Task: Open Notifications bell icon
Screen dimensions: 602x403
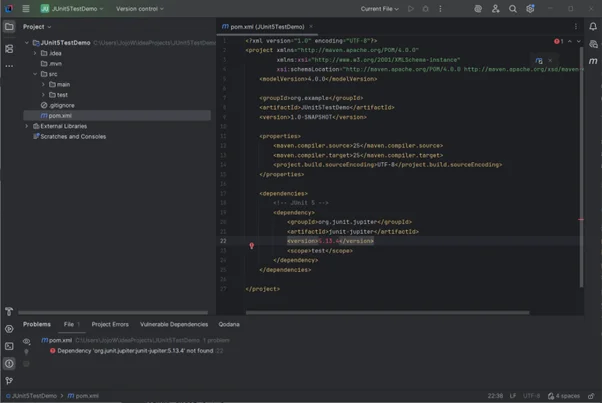Action: coord(593,27)
